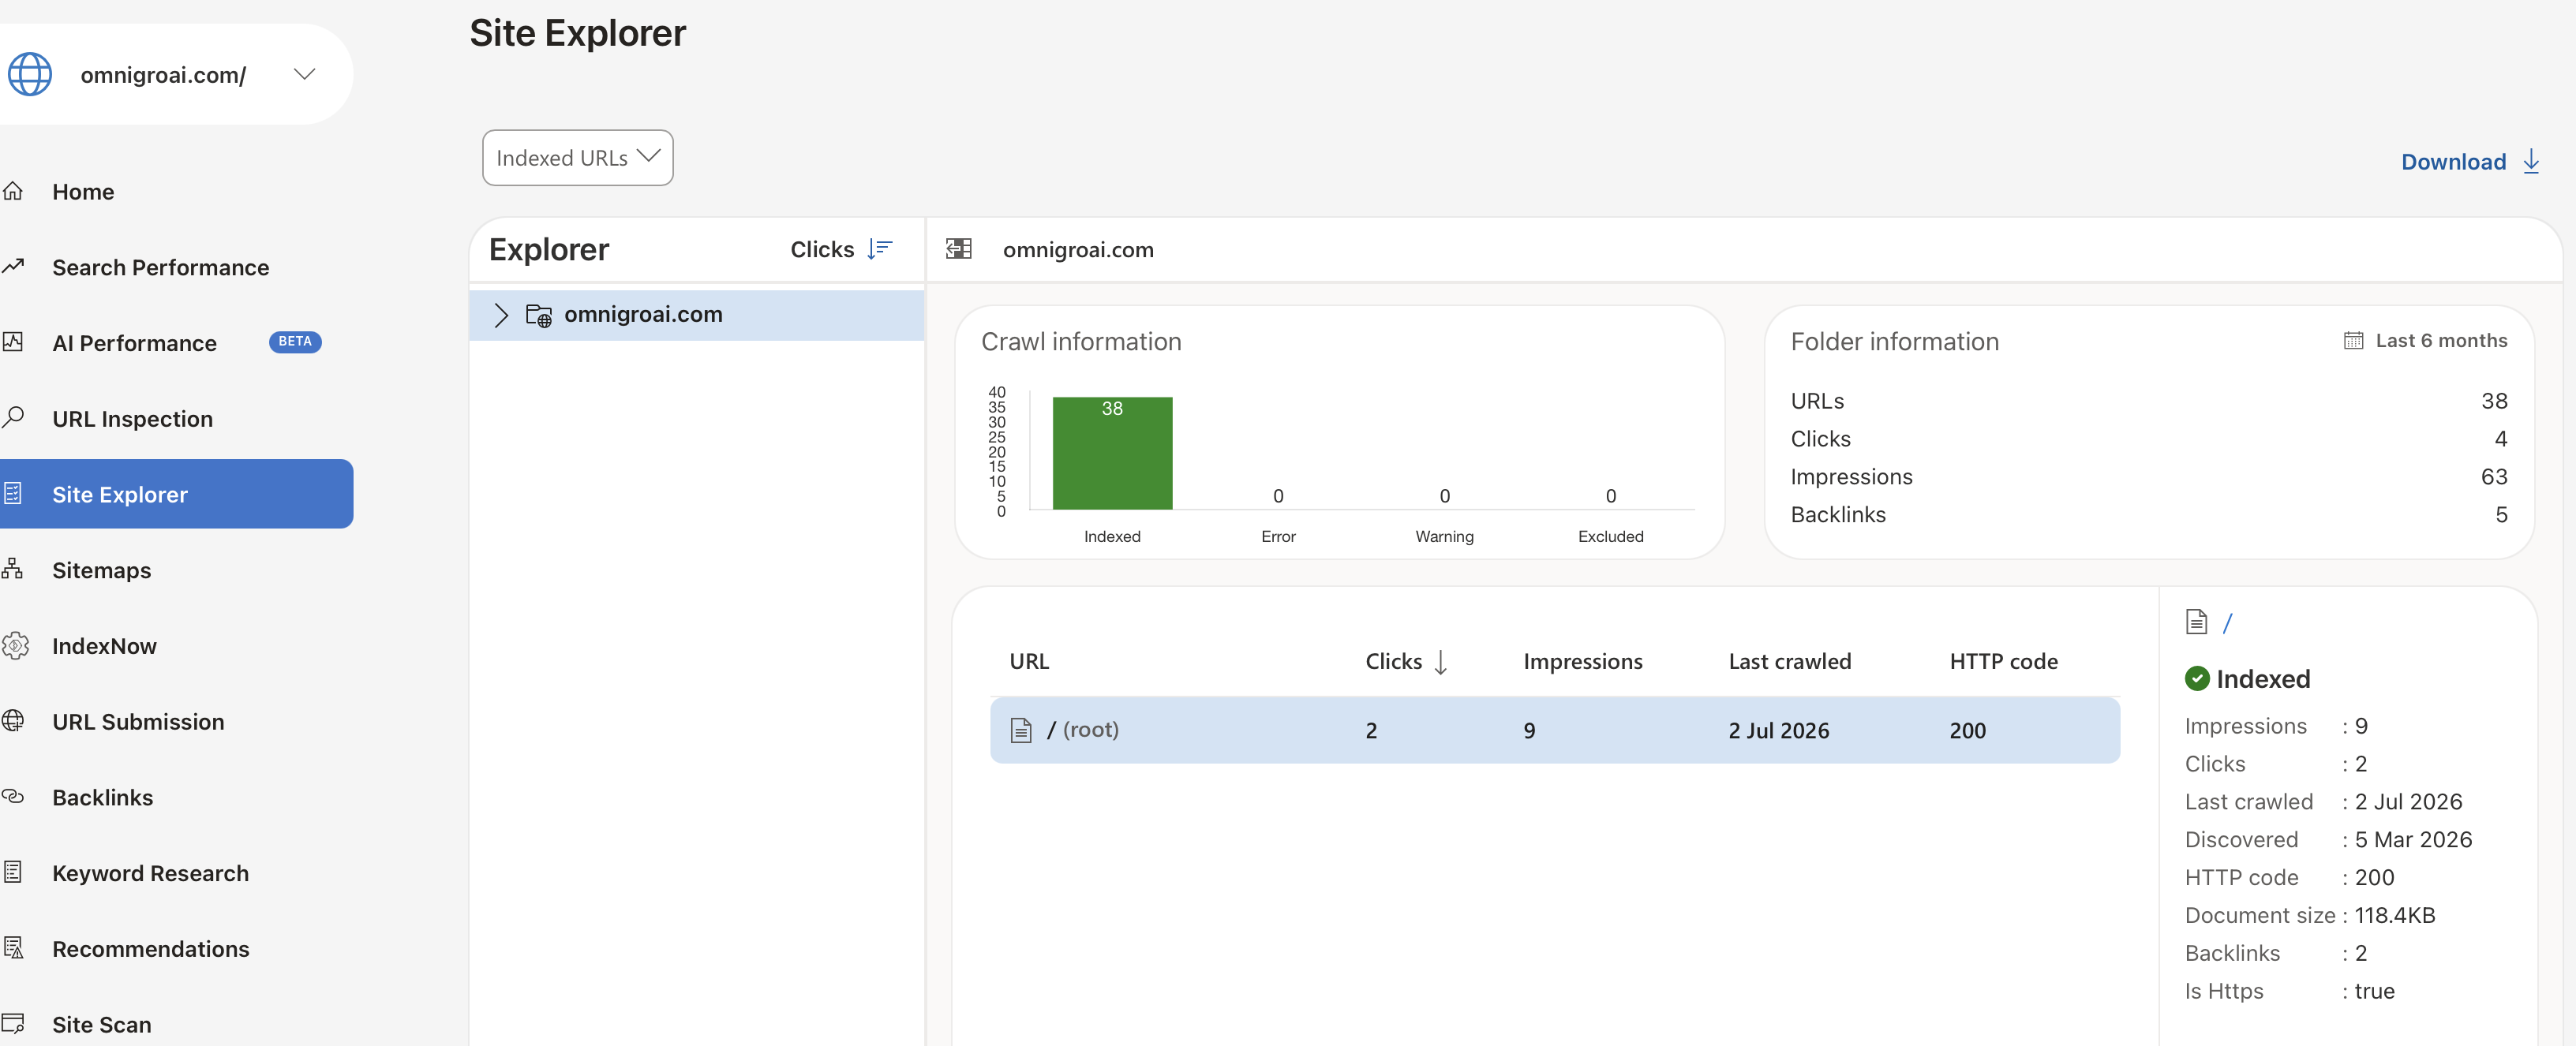Sort table by Last crawled column

[1789, 661]
